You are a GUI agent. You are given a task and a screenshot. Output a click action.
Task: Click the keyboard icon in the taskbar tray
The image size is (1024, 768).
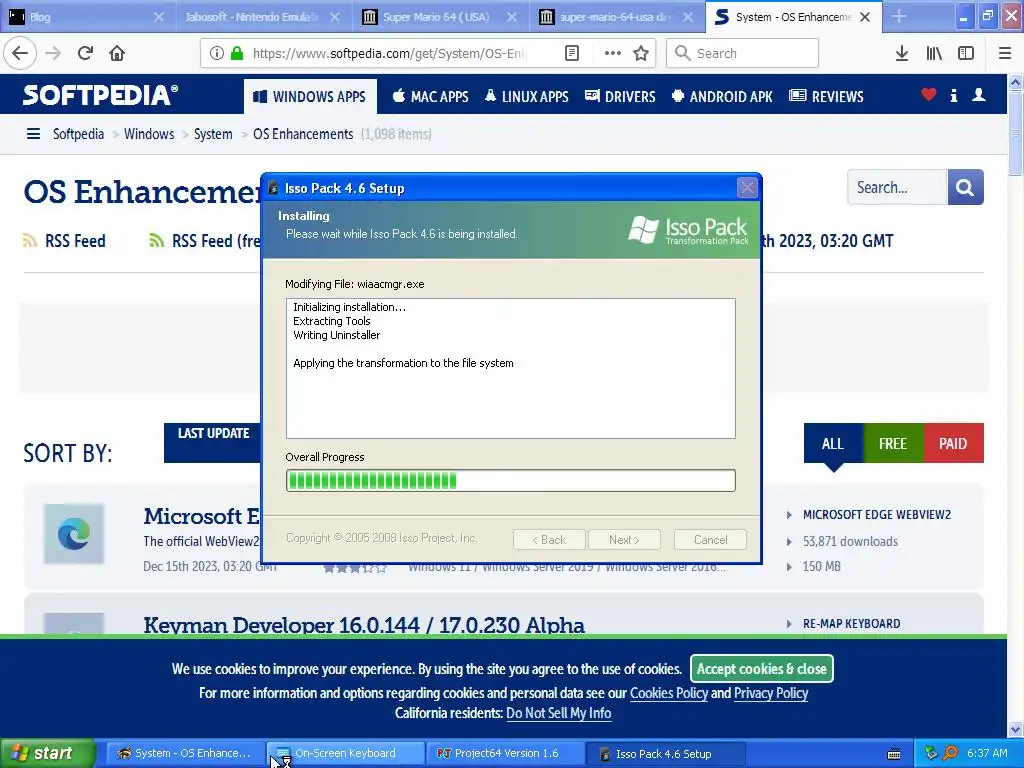tap(894, 754)
